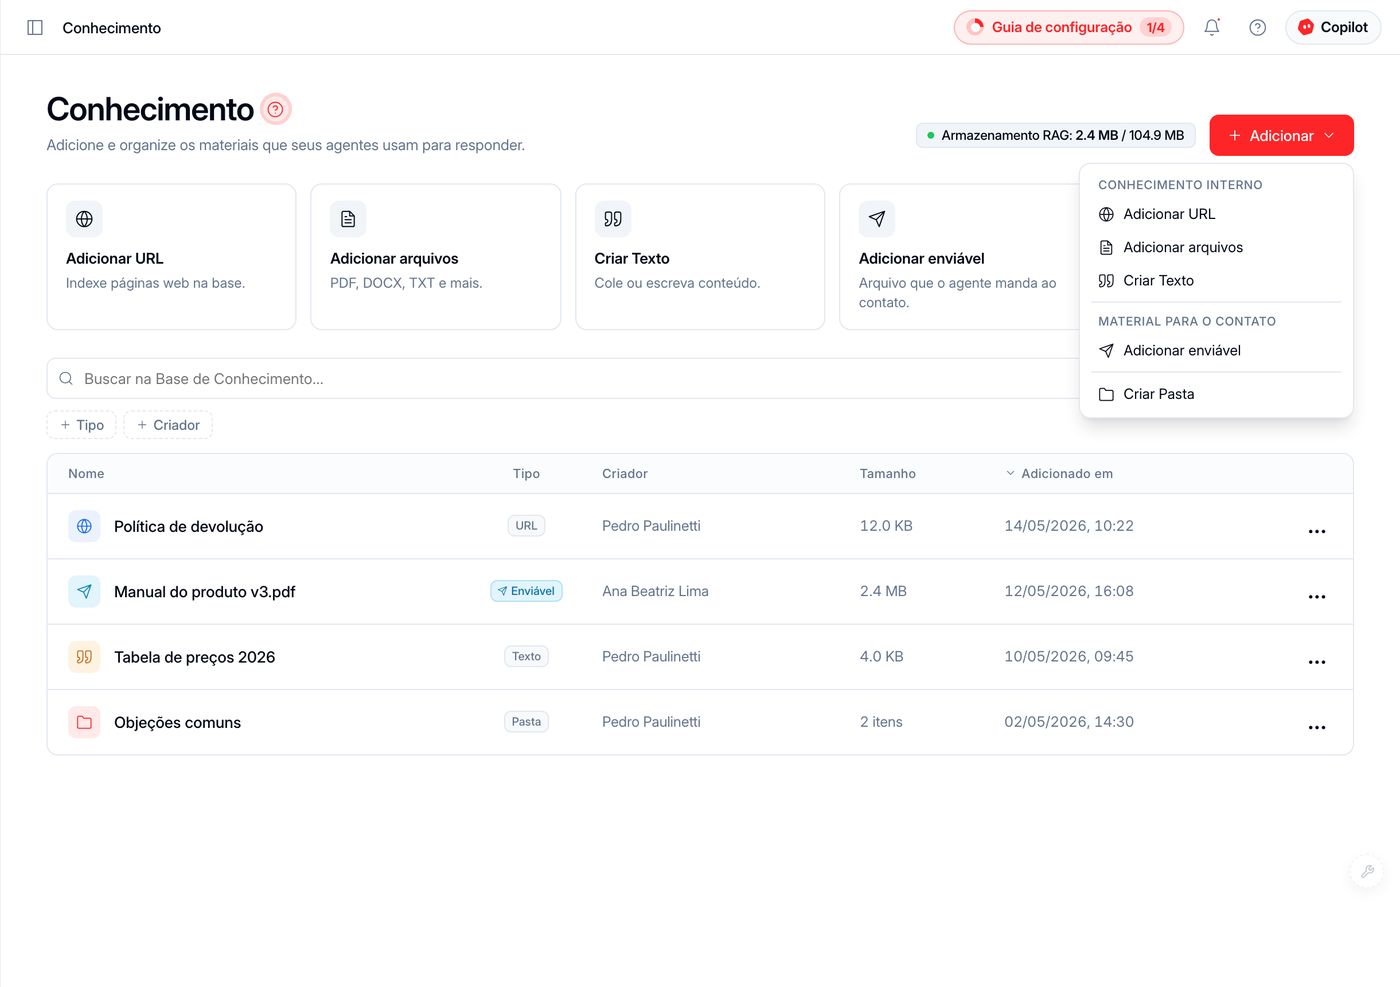
Task: Open Guia de configuração progress guide
Action: (x=1068, y=28)
